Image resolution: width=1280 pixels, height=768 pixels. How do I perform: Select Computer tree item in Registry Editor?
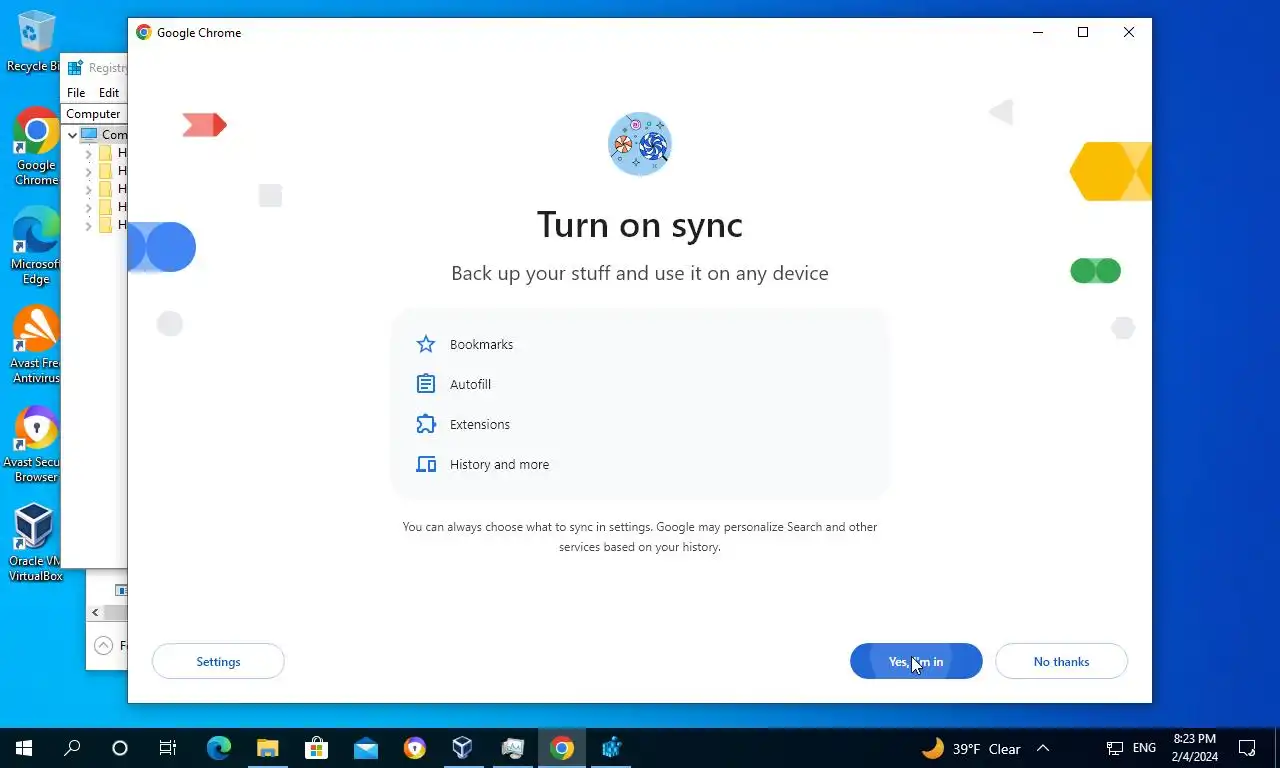click(104, 134)
